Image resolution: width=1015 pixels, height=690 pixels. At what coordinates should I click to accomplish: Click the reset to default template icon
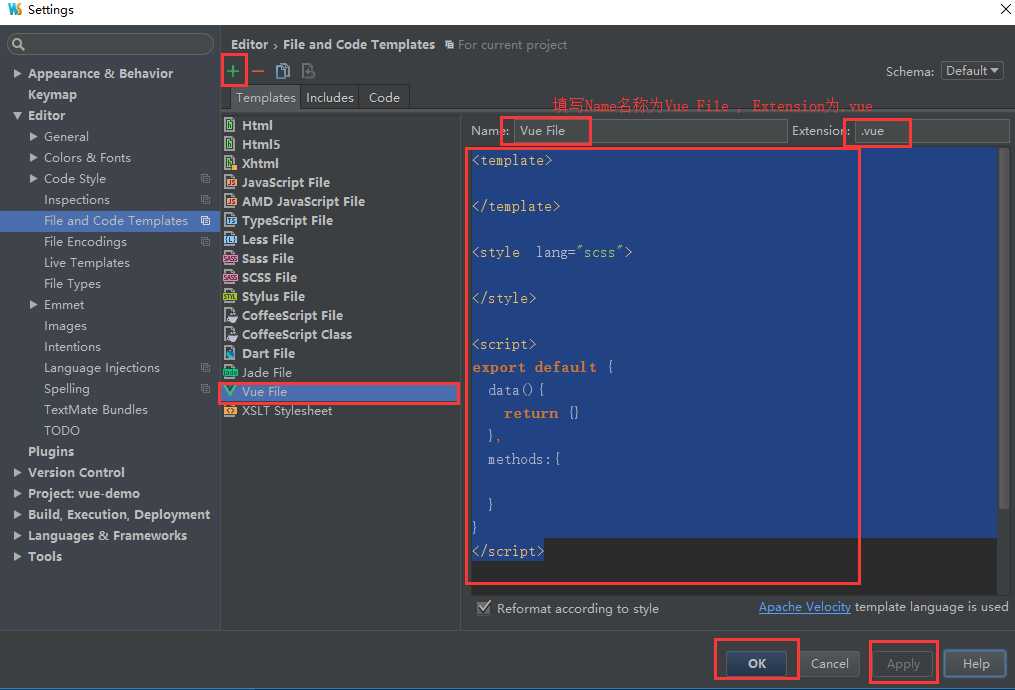308,71
